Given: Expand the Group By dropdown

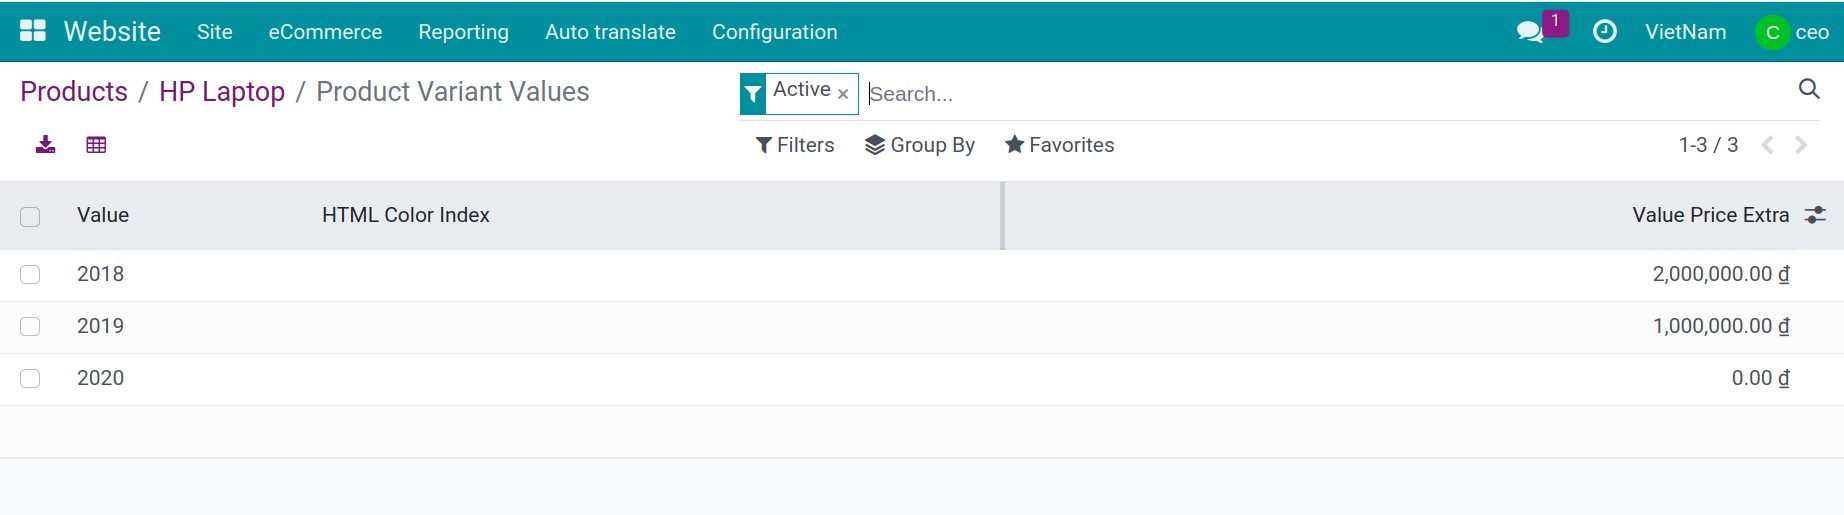Looking at the screenshot, I should 920,145.
